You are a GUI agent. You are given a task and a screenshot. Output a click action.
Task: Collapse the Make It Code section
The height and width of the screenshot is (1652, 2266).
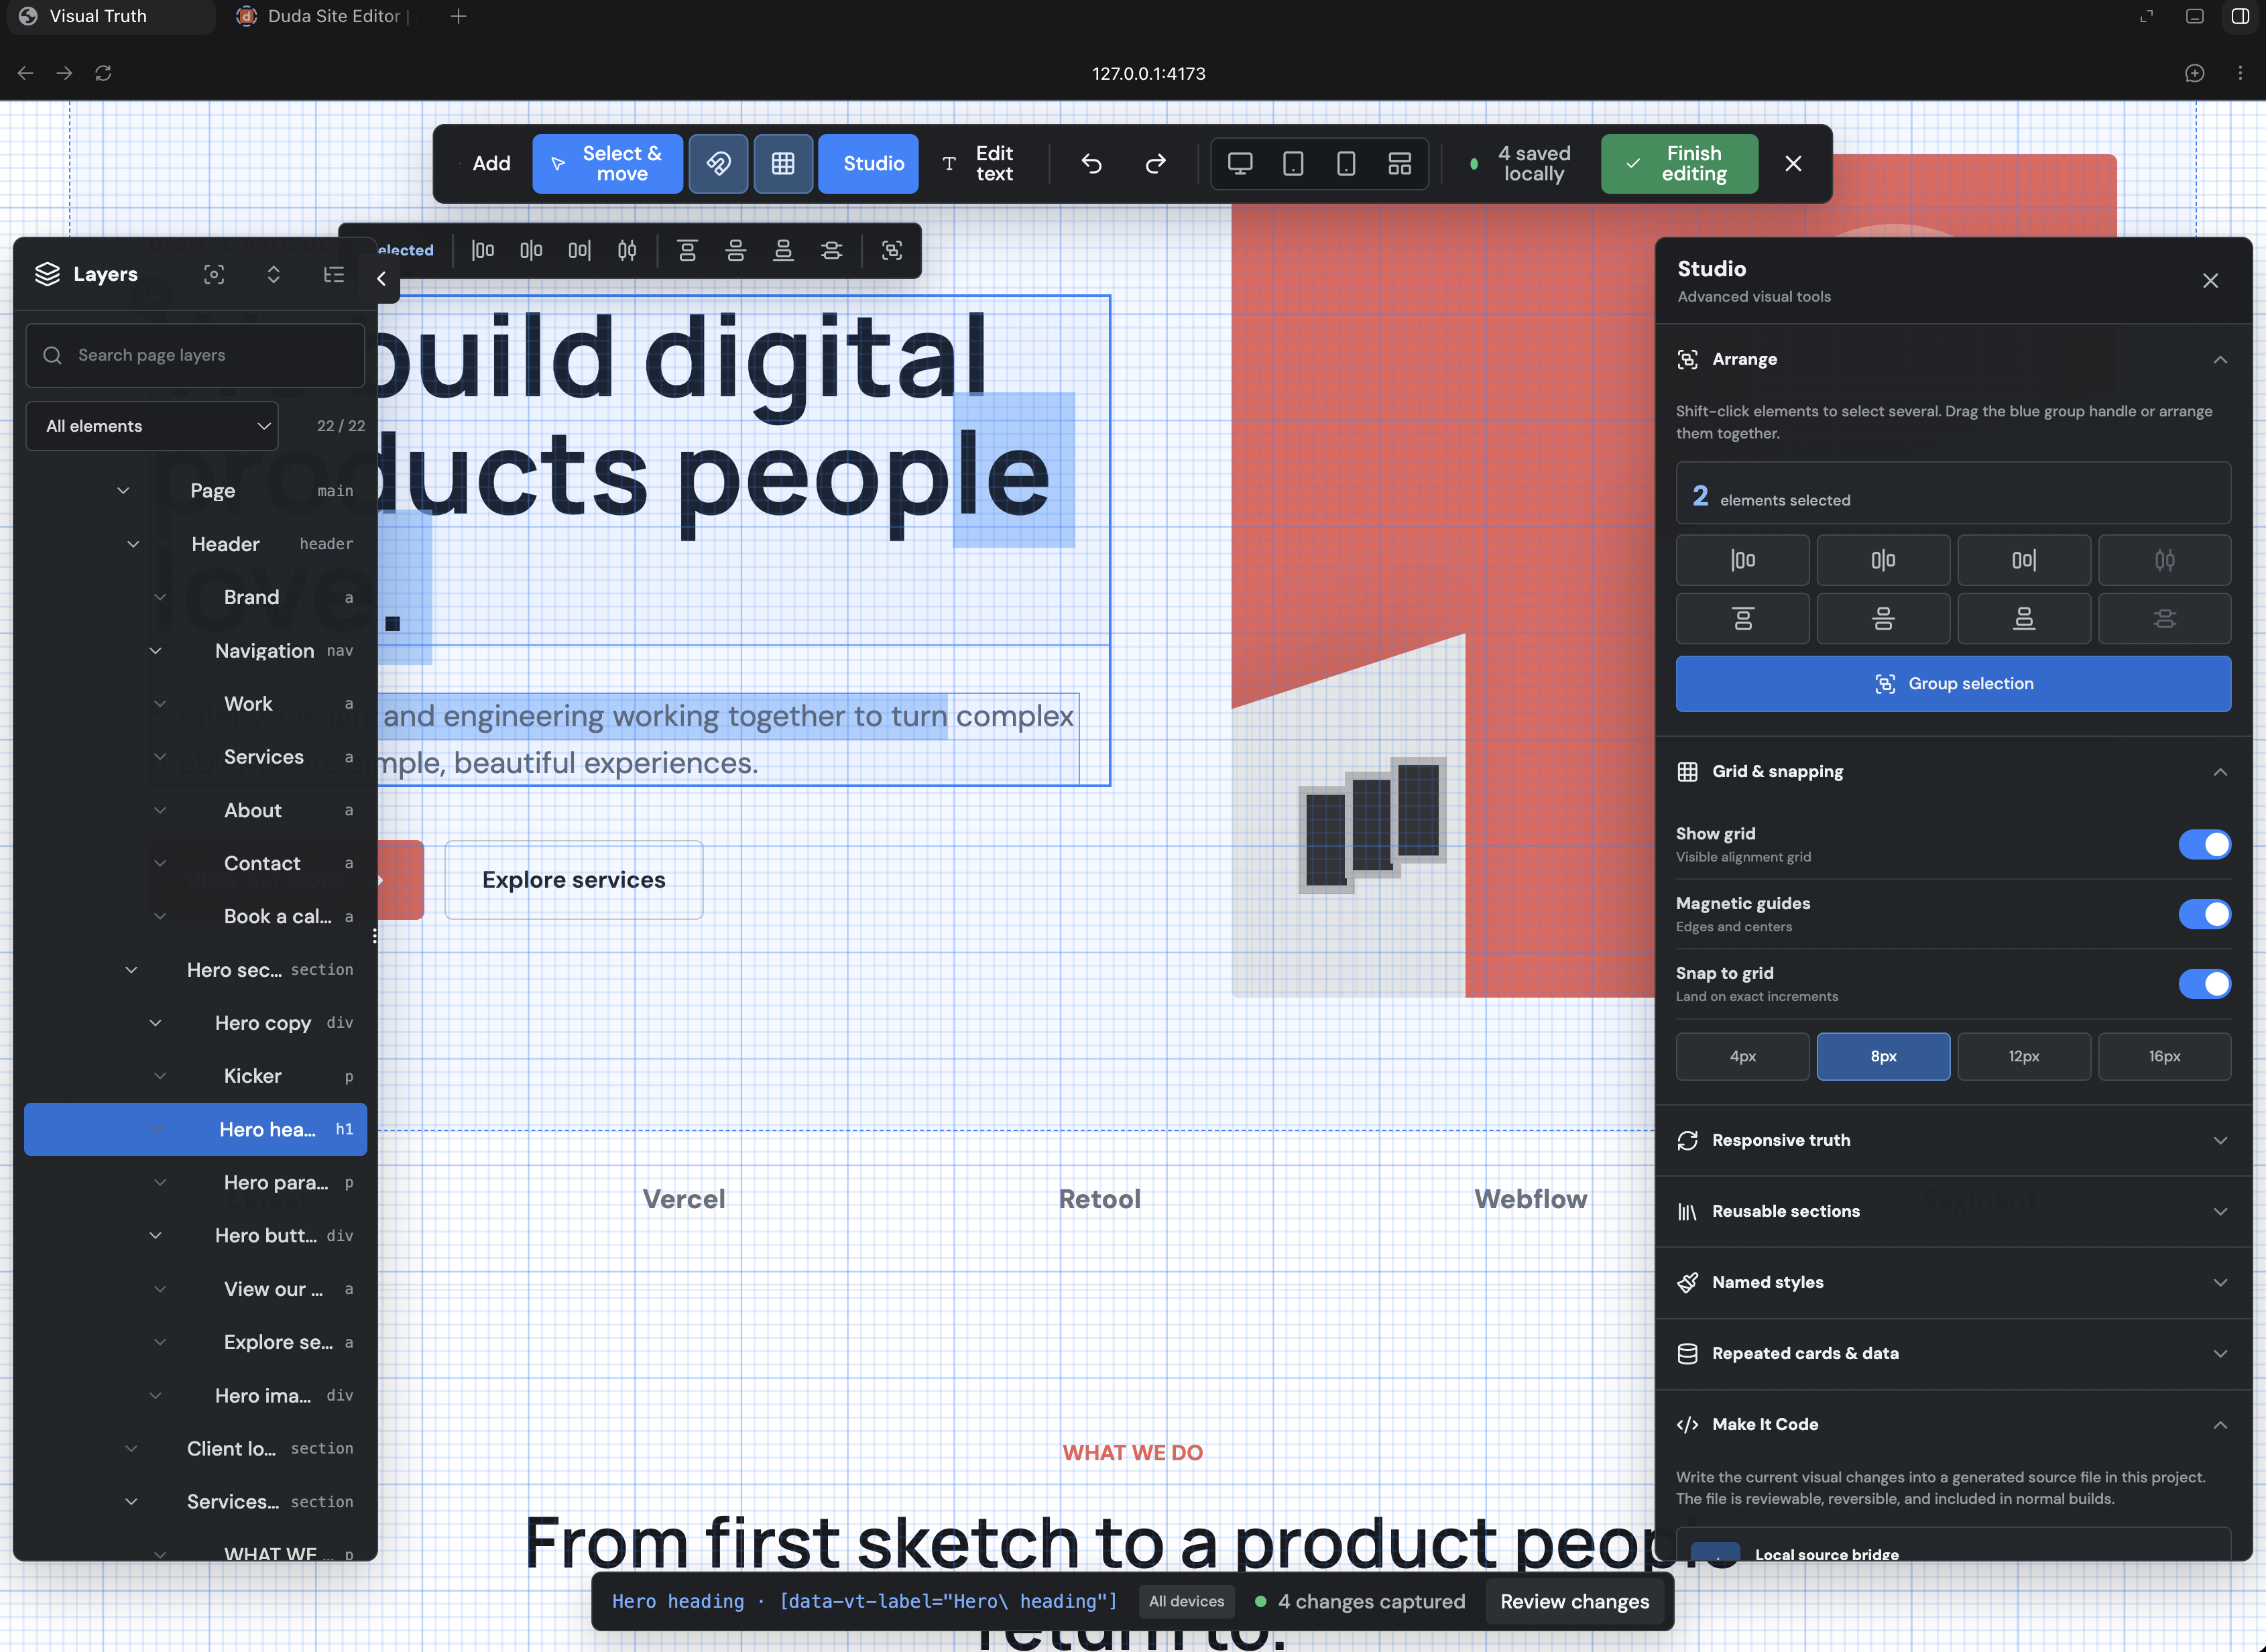tap(2220, 1425)
